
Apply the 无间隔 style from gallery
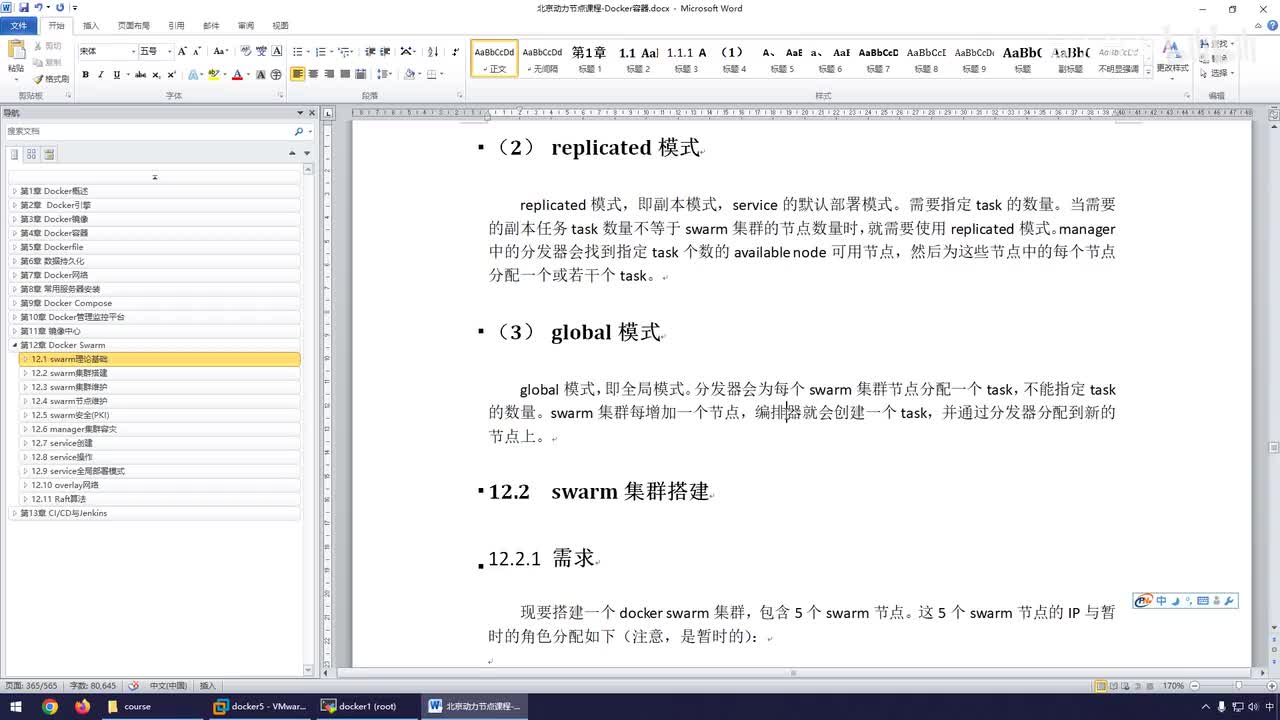(x=543, y=59)
